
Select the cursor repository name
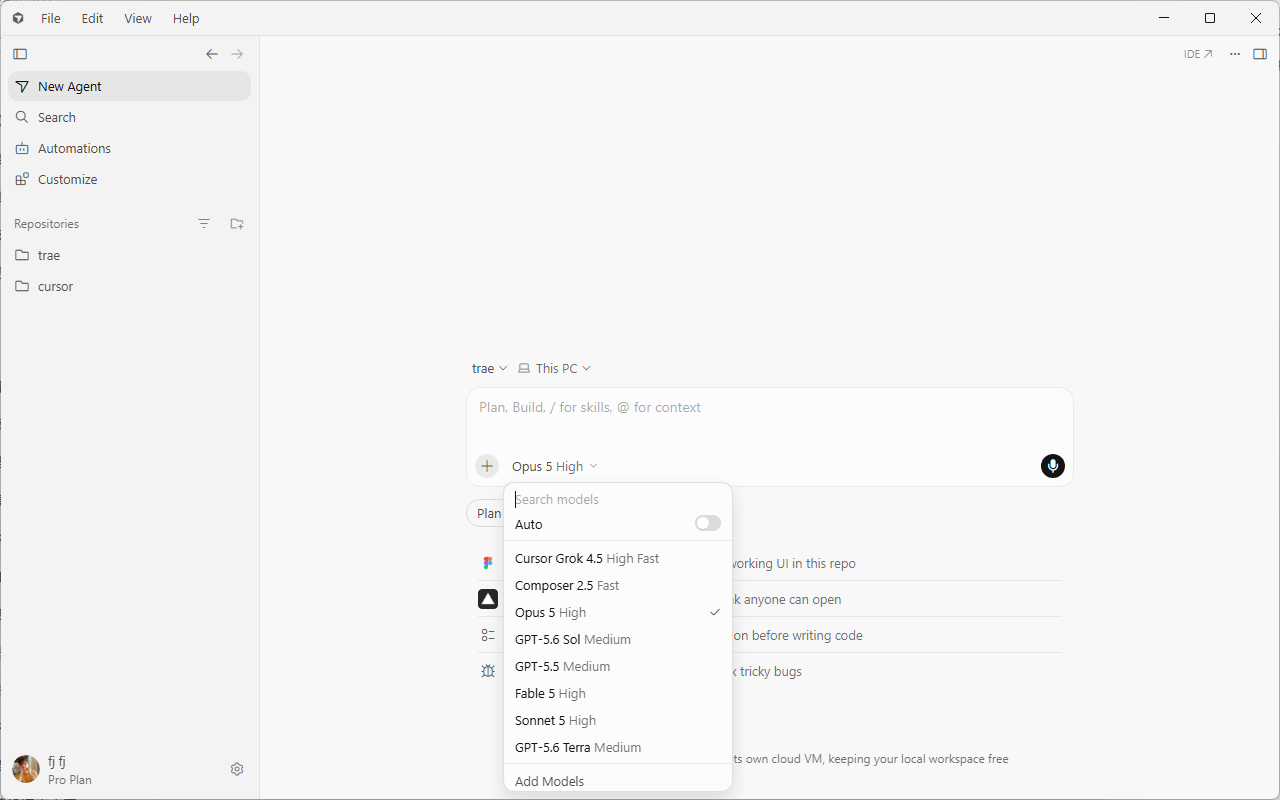click(x=56, y=286)
